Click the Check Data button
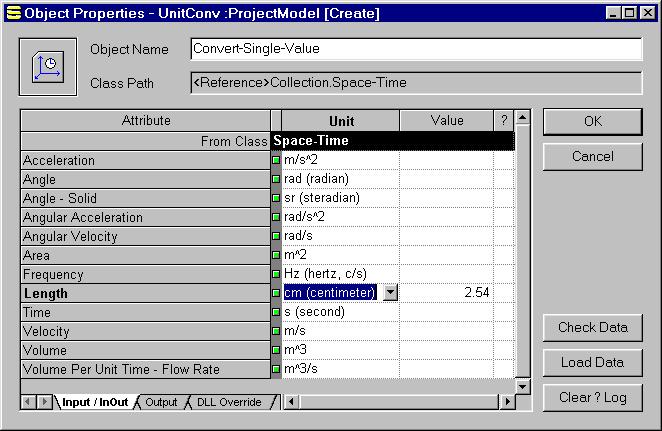The width and height of the screenshot is (662, 431). (592, 327)
